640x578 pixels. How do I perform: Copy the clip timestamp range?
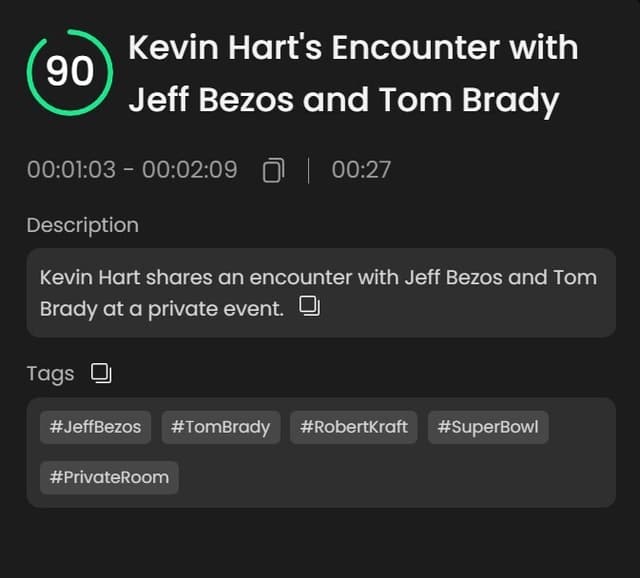[x=273, y=171]
